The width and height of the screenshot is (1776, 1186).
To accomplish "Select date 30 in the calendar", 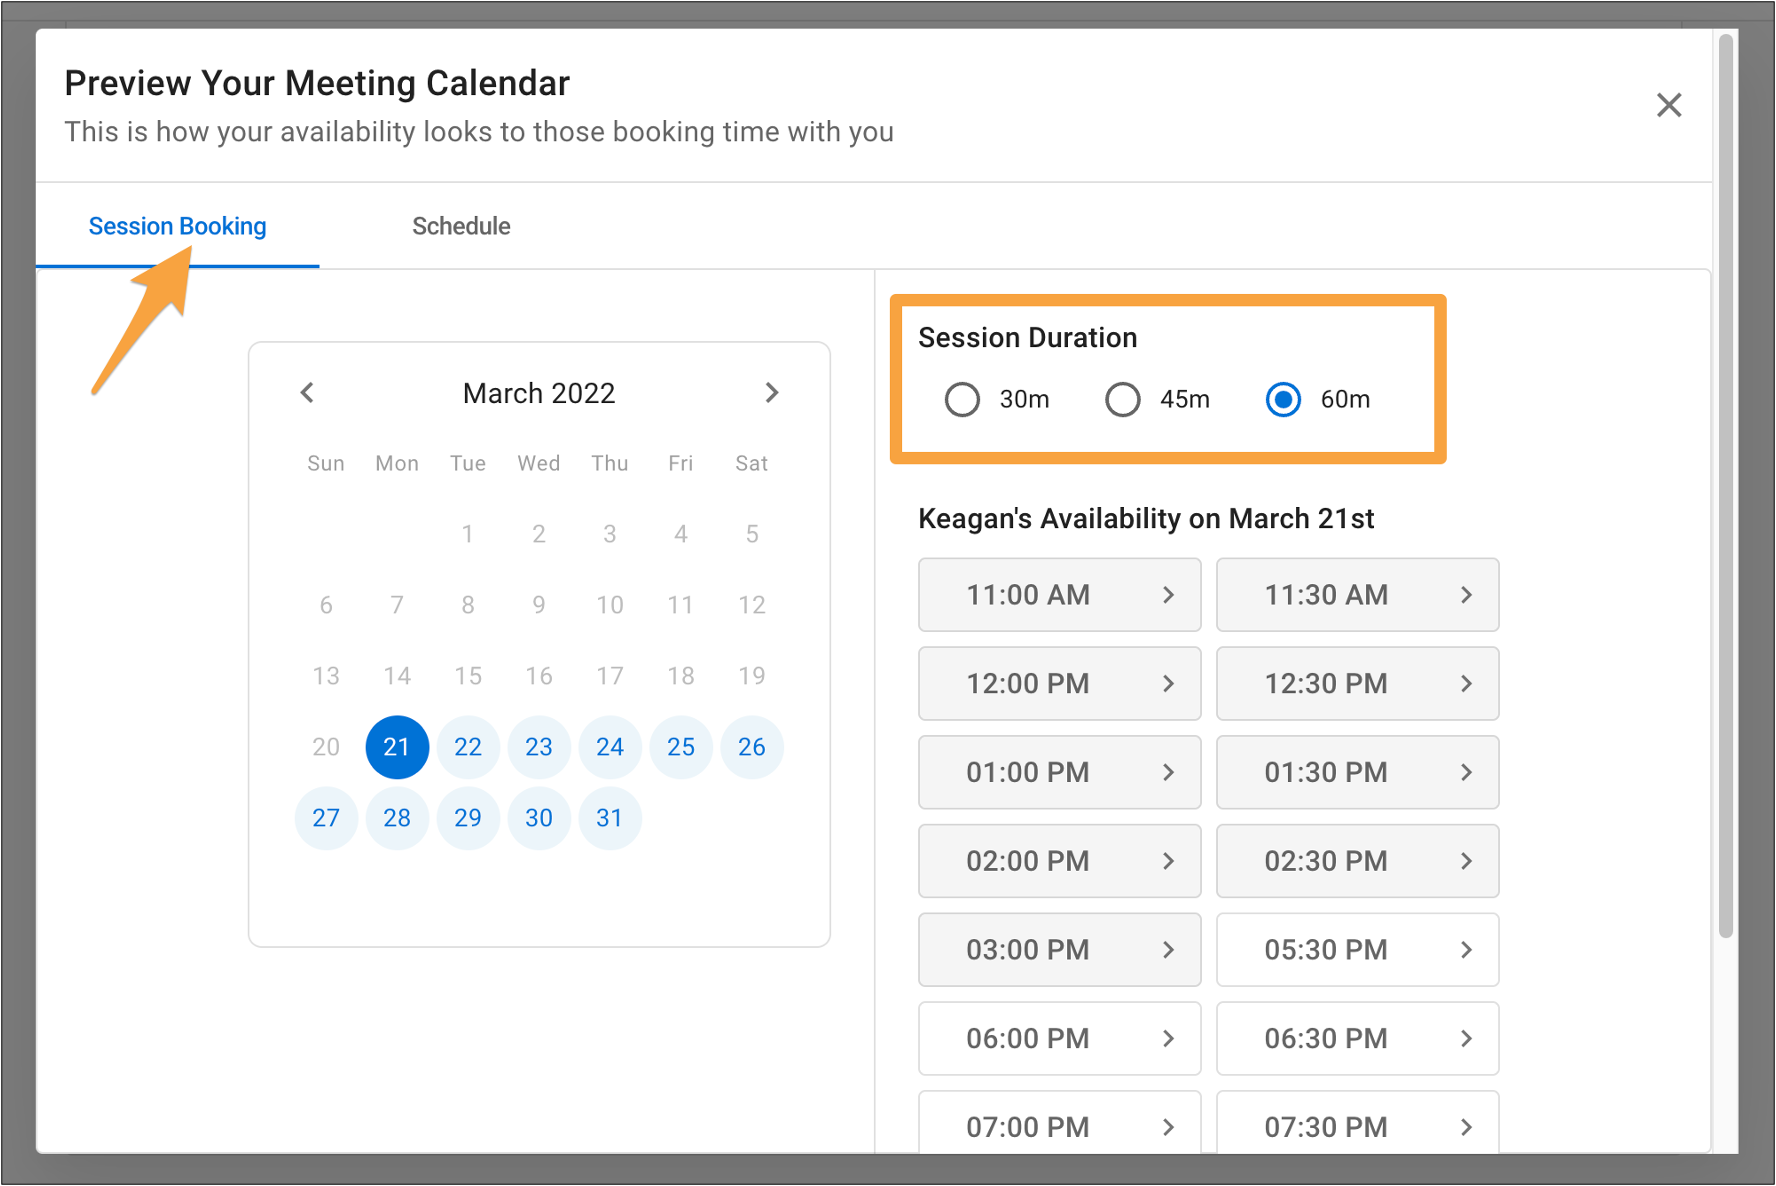I will [539, 818].
